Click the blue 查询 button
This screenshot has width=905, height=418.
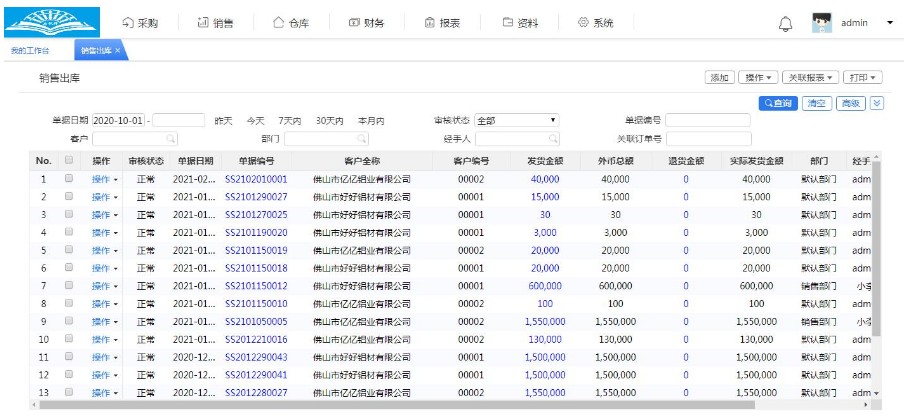778,103
